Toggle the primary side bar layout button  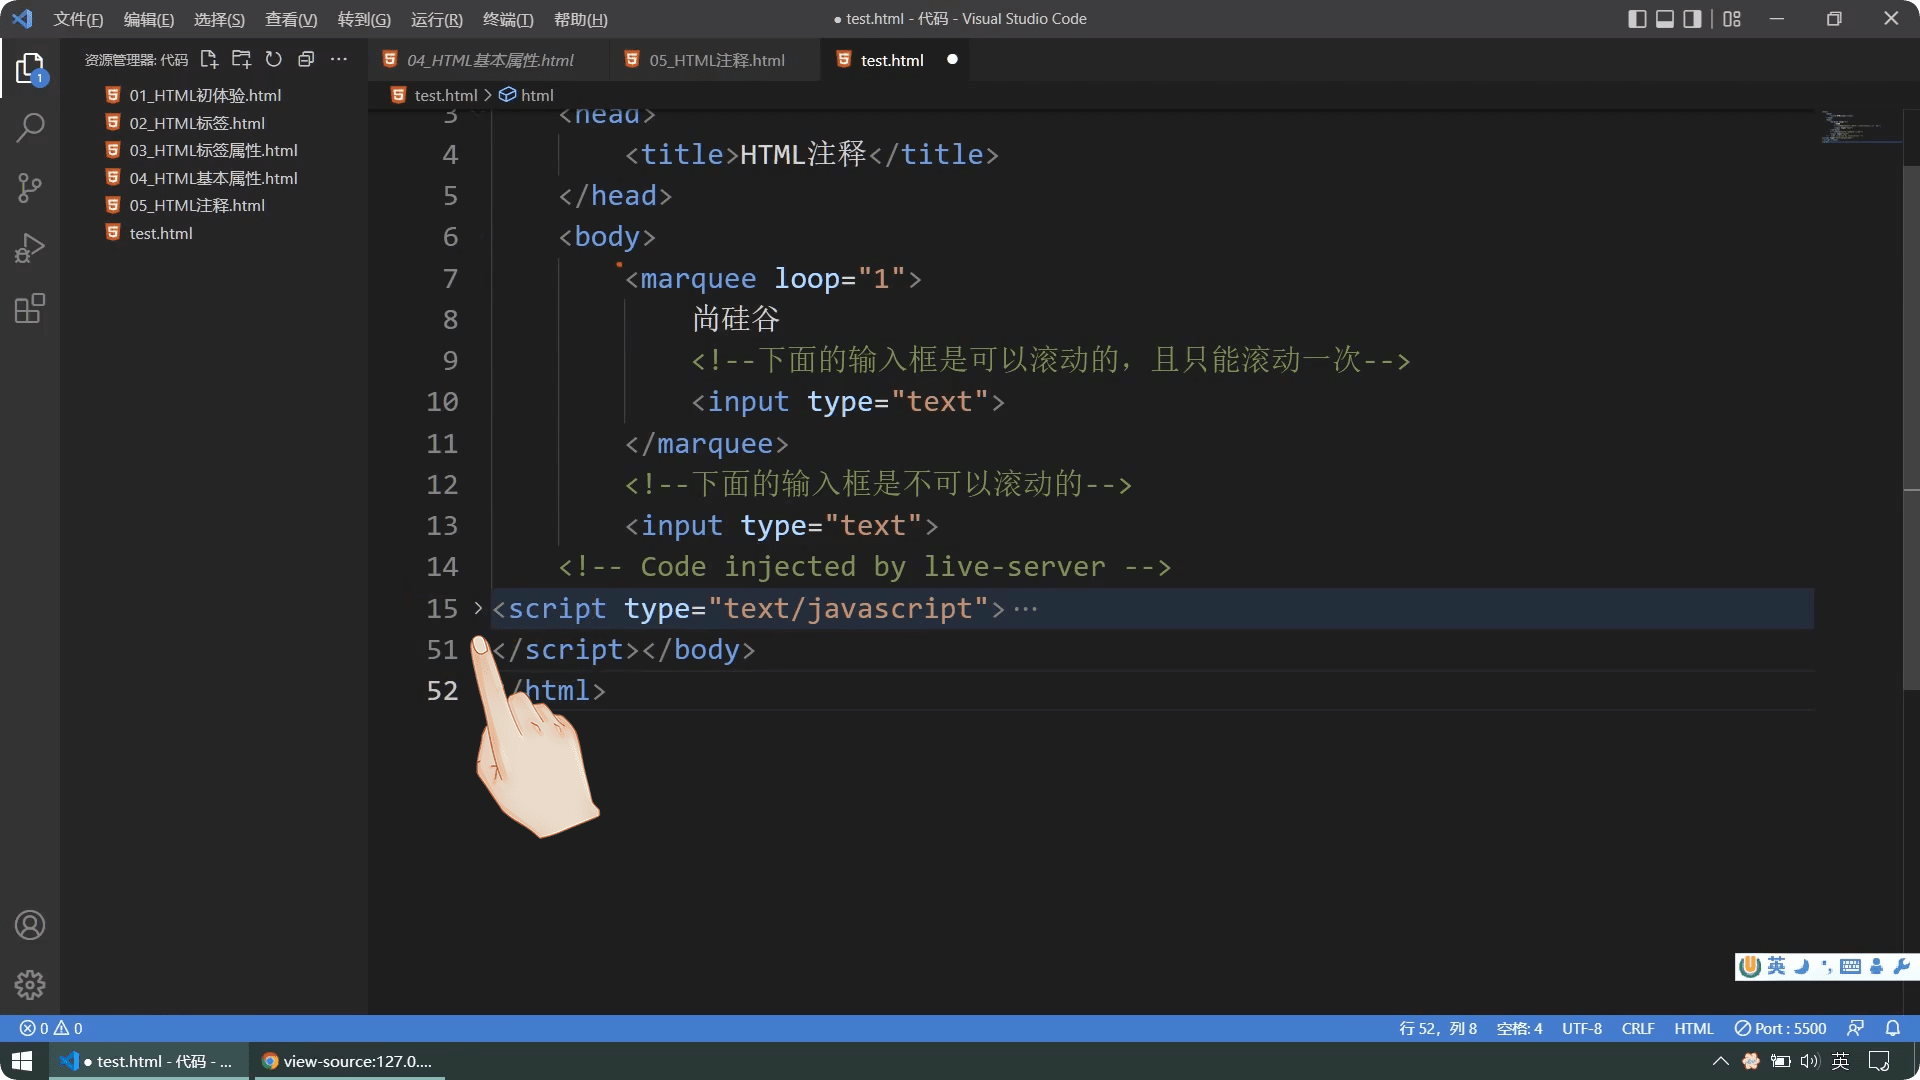(1637, 19)
